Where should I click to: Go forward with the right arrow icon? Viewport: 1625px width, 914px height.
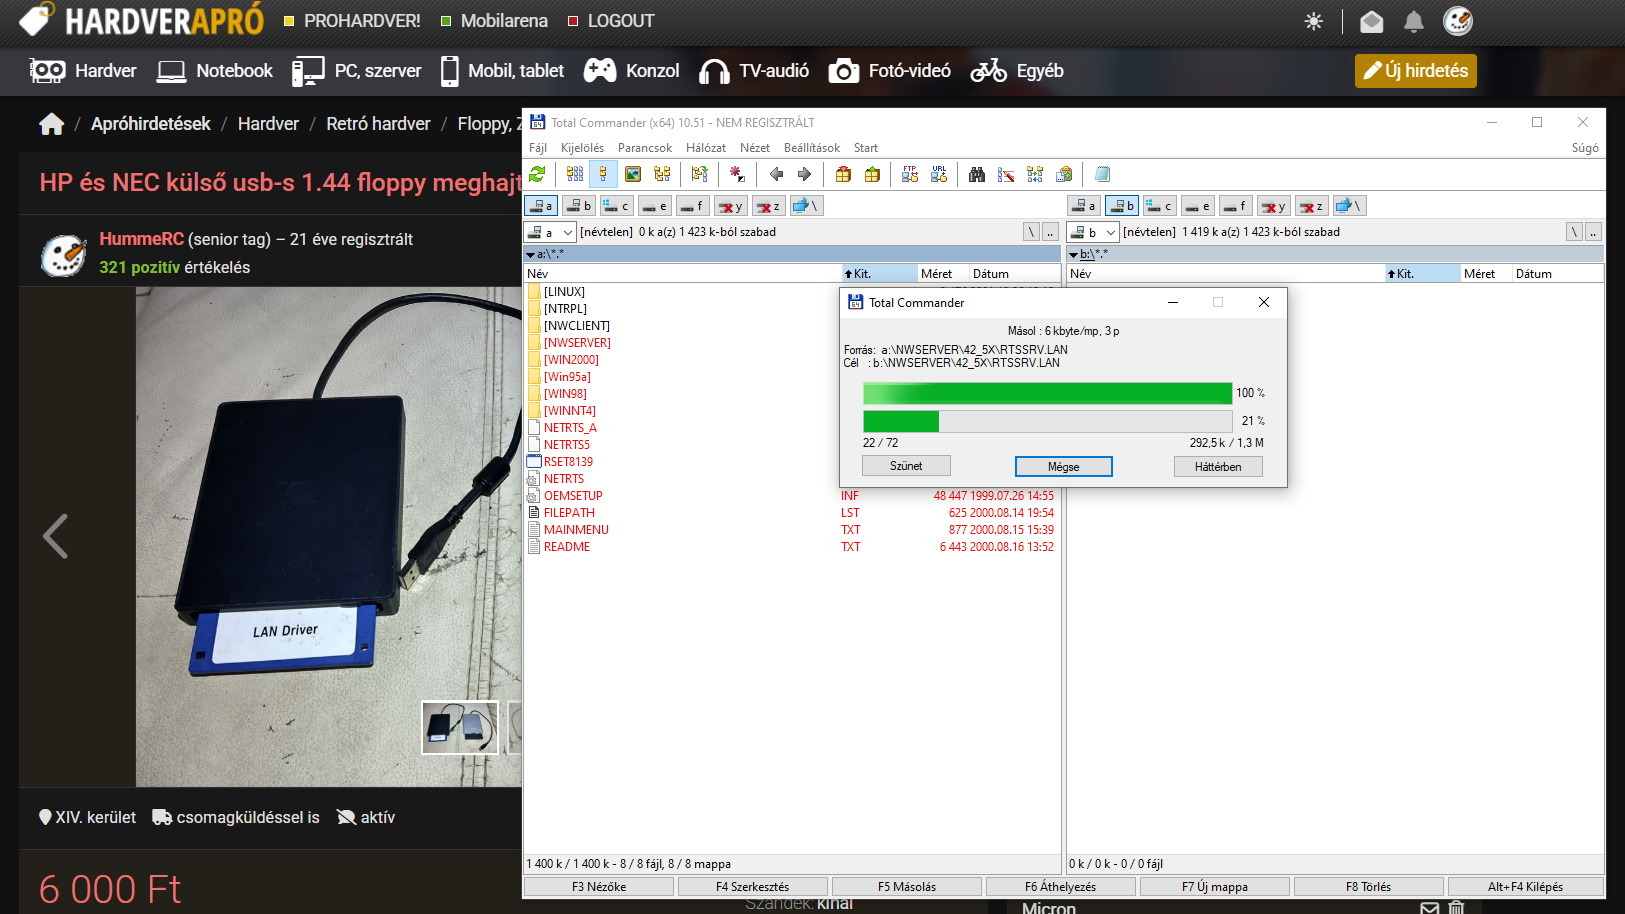click(x=804, y=174)
